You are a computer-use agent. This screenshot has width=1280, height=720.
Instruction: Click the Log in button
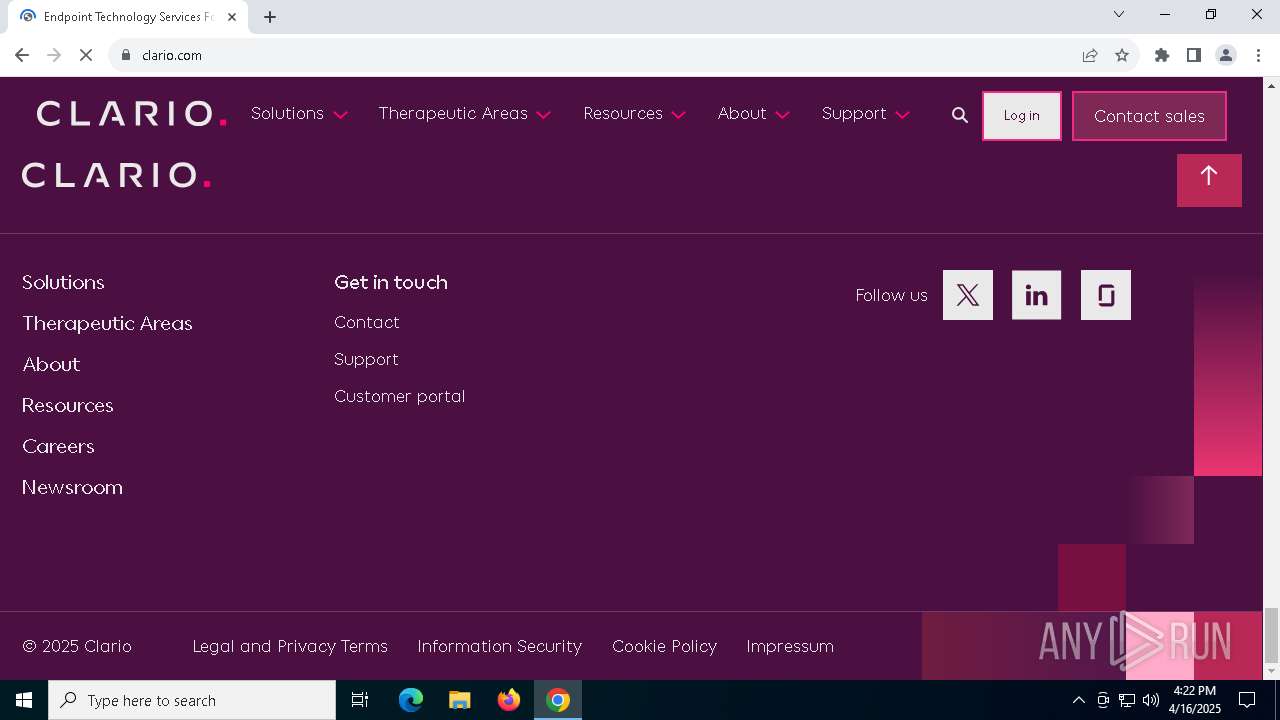click(1021, 116)
